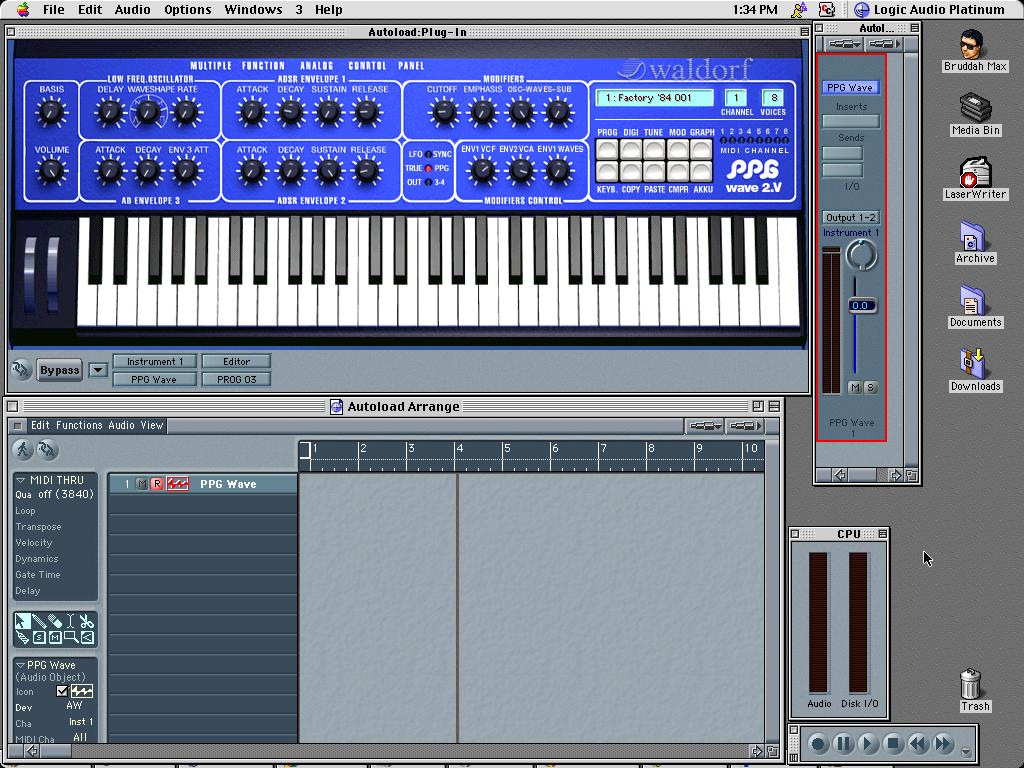Open the LaserWriter desktop icon
This screenshot has height=768, width=1024.
975,179
